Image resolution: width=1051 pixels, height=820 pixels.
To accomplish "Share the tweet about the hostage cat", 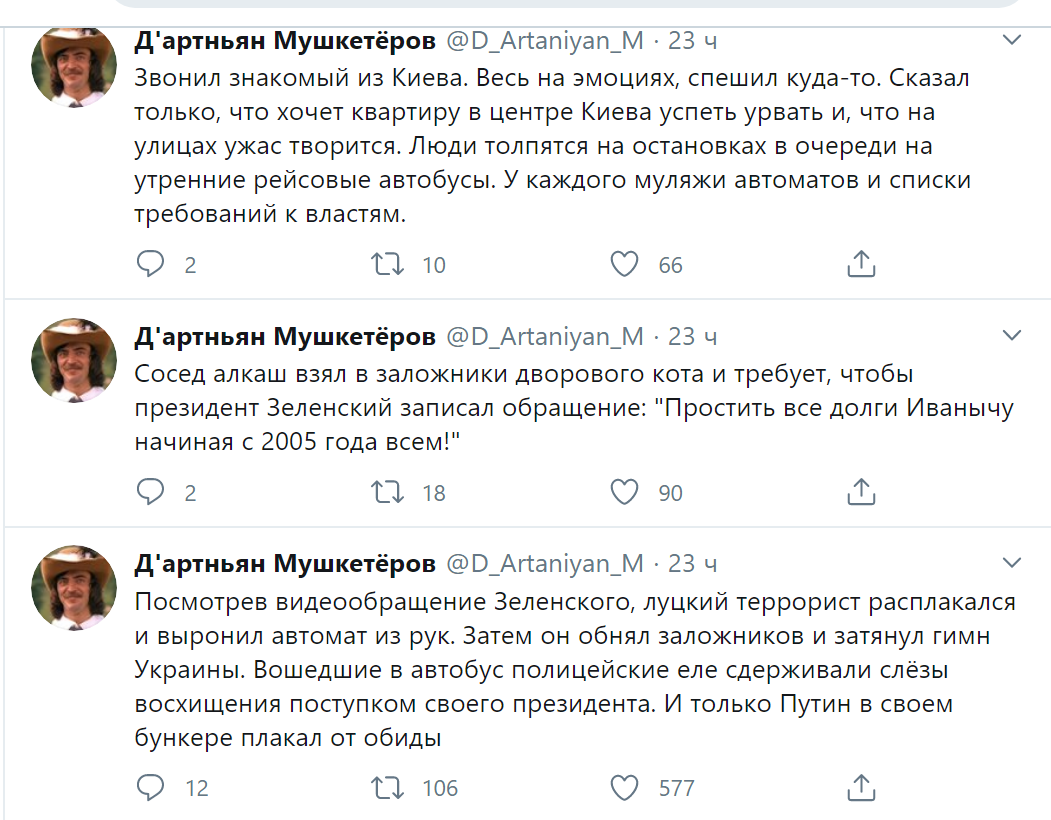I will 861,492.
